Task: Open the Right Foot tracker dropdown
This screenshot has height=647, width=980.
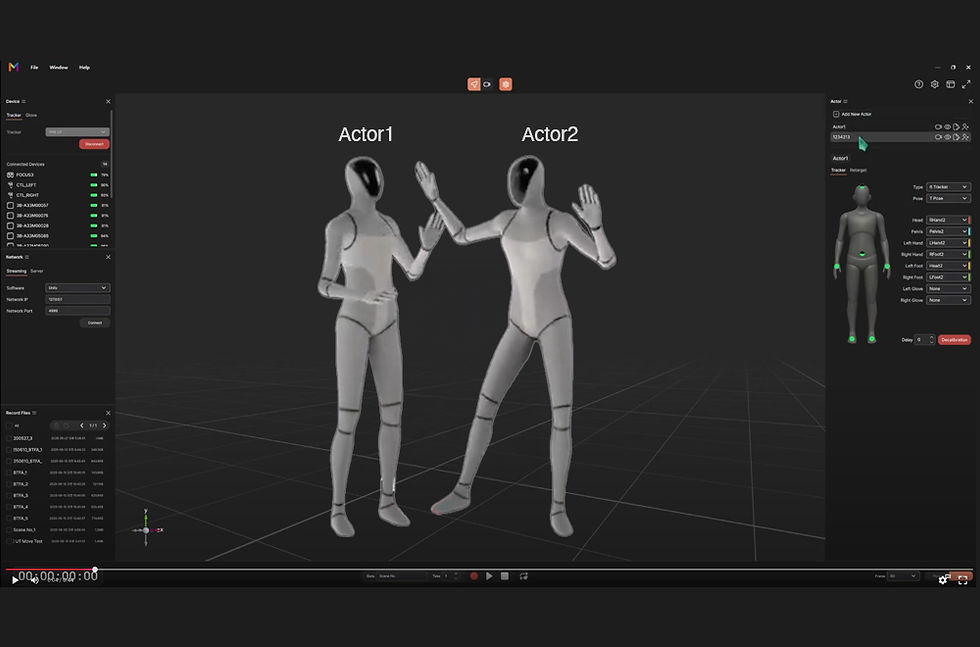Action: tap(947, 277)
